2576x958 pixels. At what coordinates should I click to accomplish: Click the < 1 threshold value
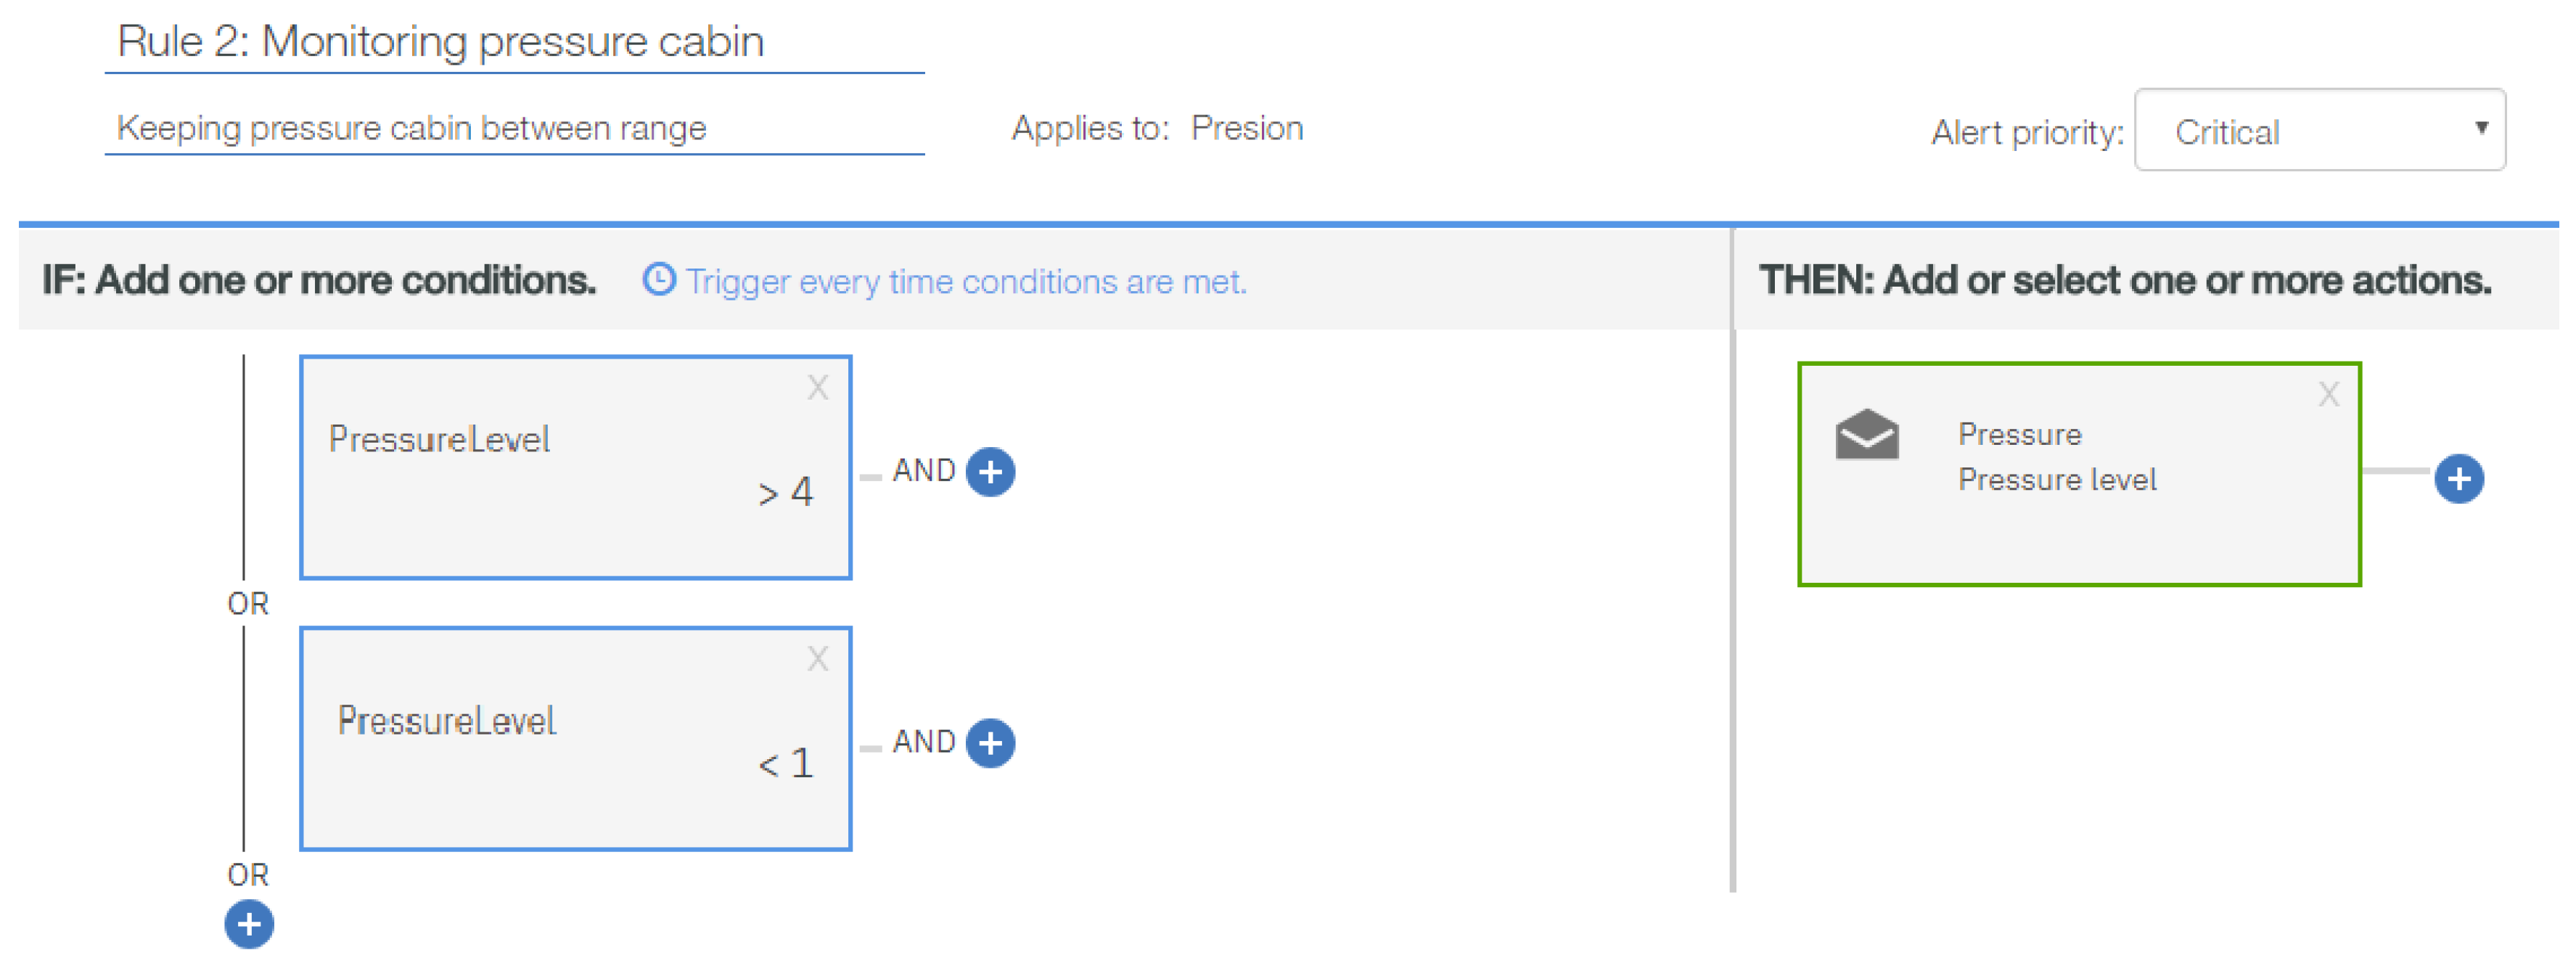click(785, 764)
